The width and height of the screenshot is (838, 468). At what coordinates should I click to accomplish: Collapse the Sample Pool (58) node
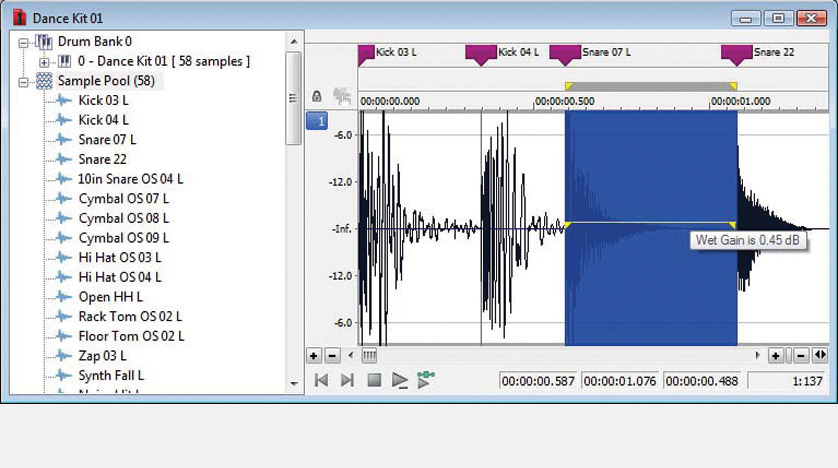[x=25, y=81]
